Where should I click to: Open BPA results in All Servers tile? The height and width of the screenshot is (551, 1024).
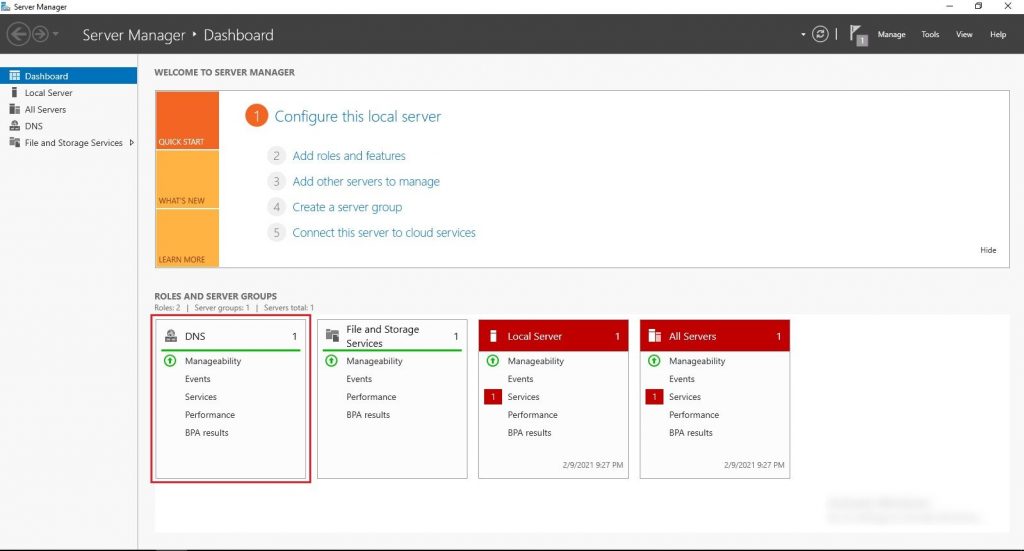click(690, 432)
